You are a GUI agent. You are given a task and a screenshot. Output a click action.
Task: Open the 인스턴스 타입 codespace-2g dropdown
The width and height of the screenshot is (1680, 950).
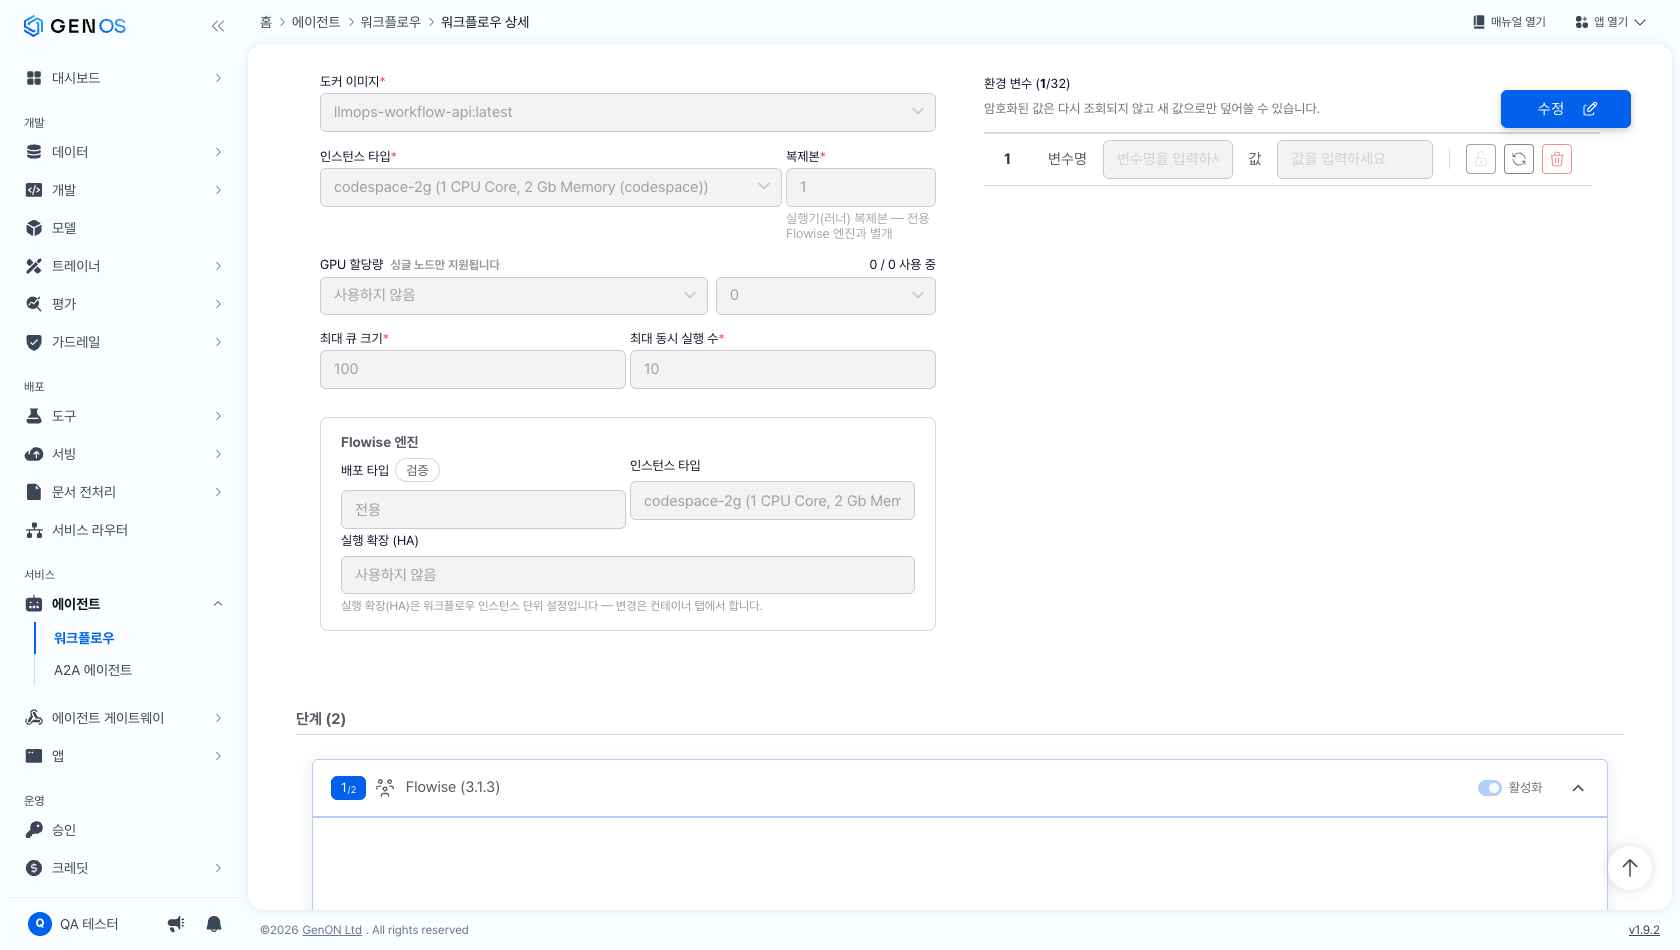coord(551,187)
